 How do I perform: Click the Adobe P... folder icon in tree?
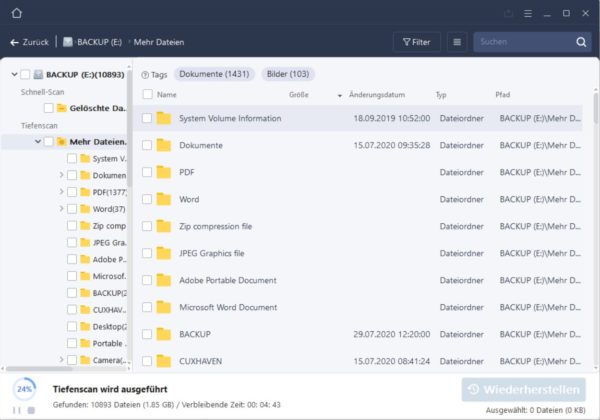[x=85, y=259]
